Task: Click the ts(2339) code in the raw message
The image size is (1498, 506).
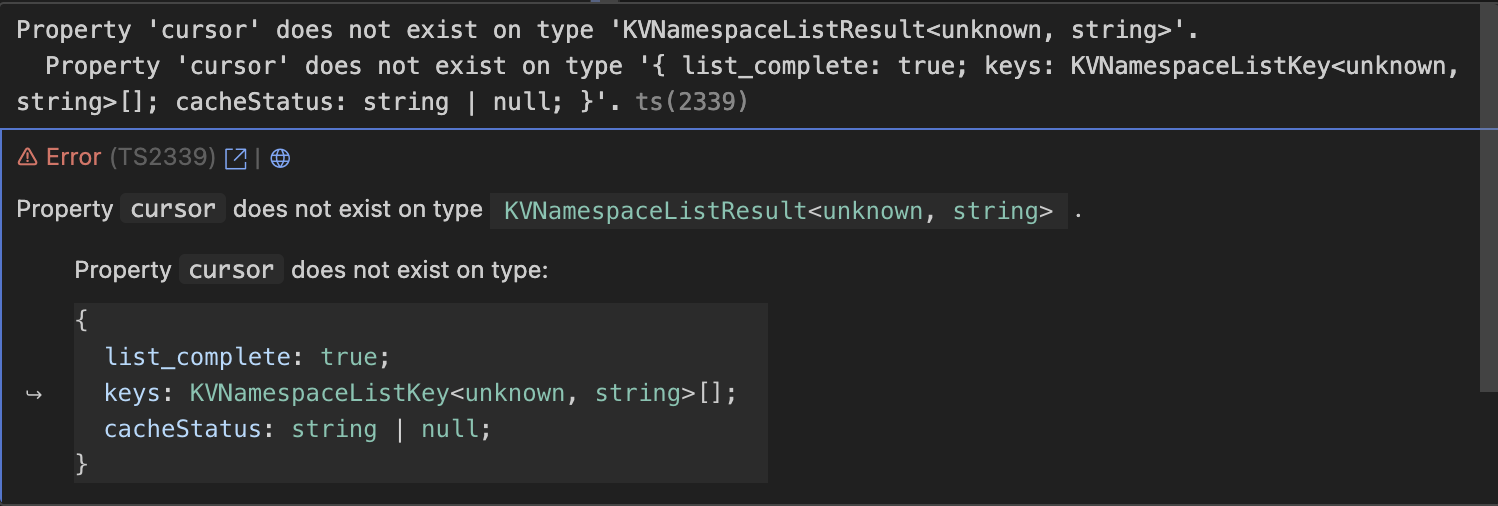Action: click(691, 102)
